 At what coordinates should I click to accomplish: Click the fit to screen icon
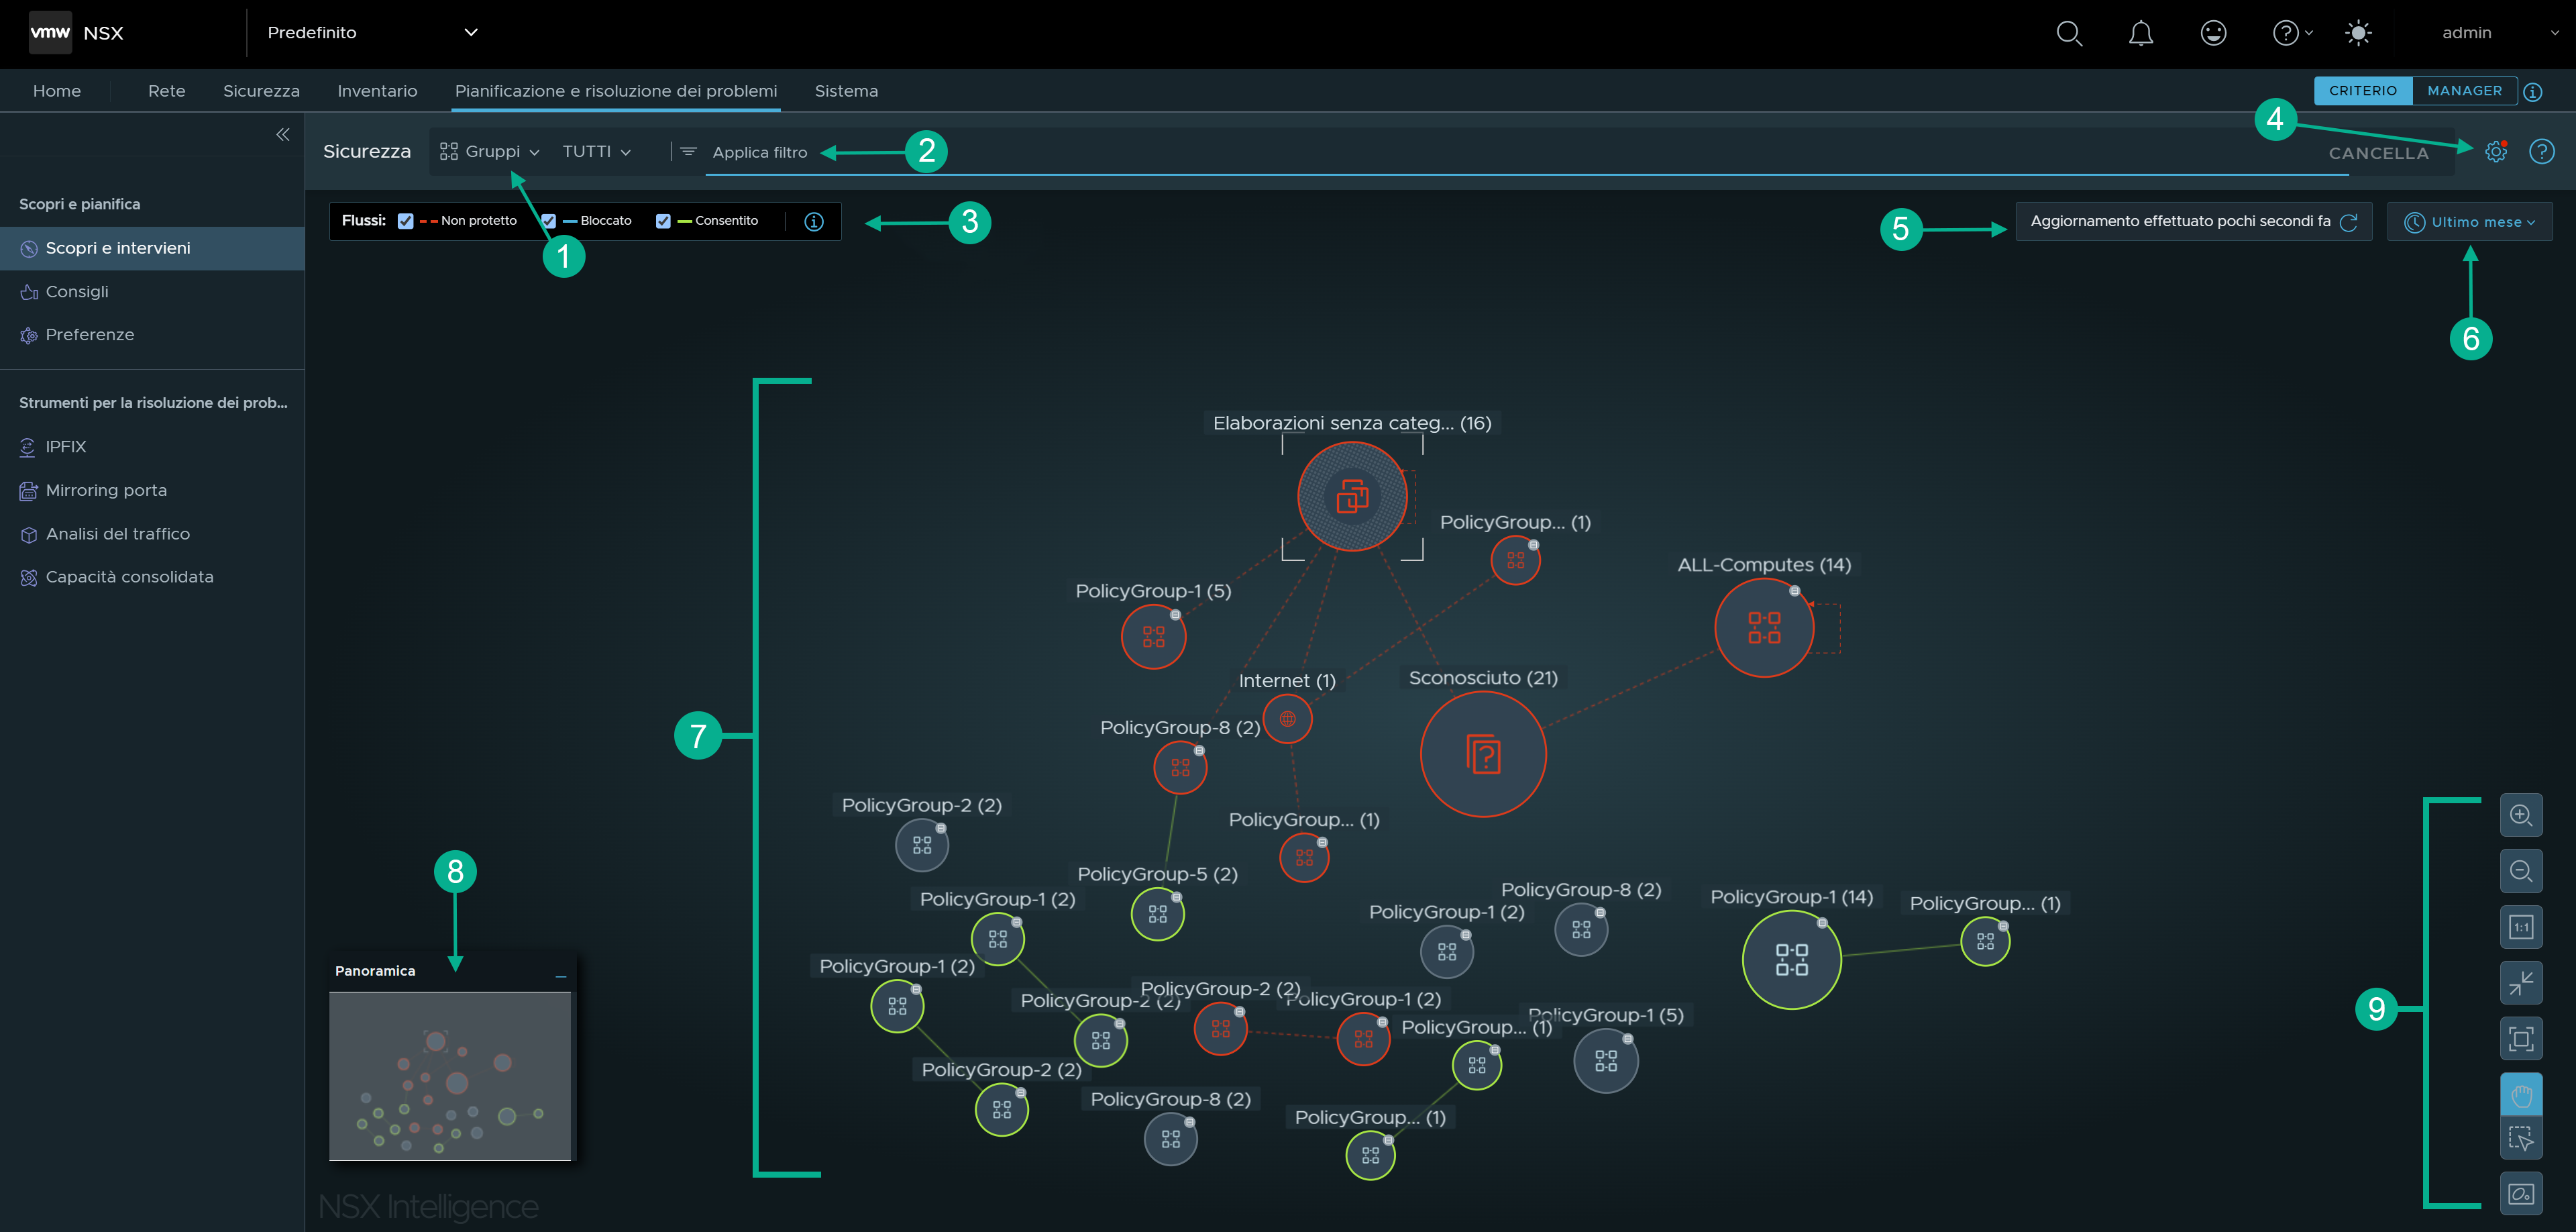[2521, 1039]
